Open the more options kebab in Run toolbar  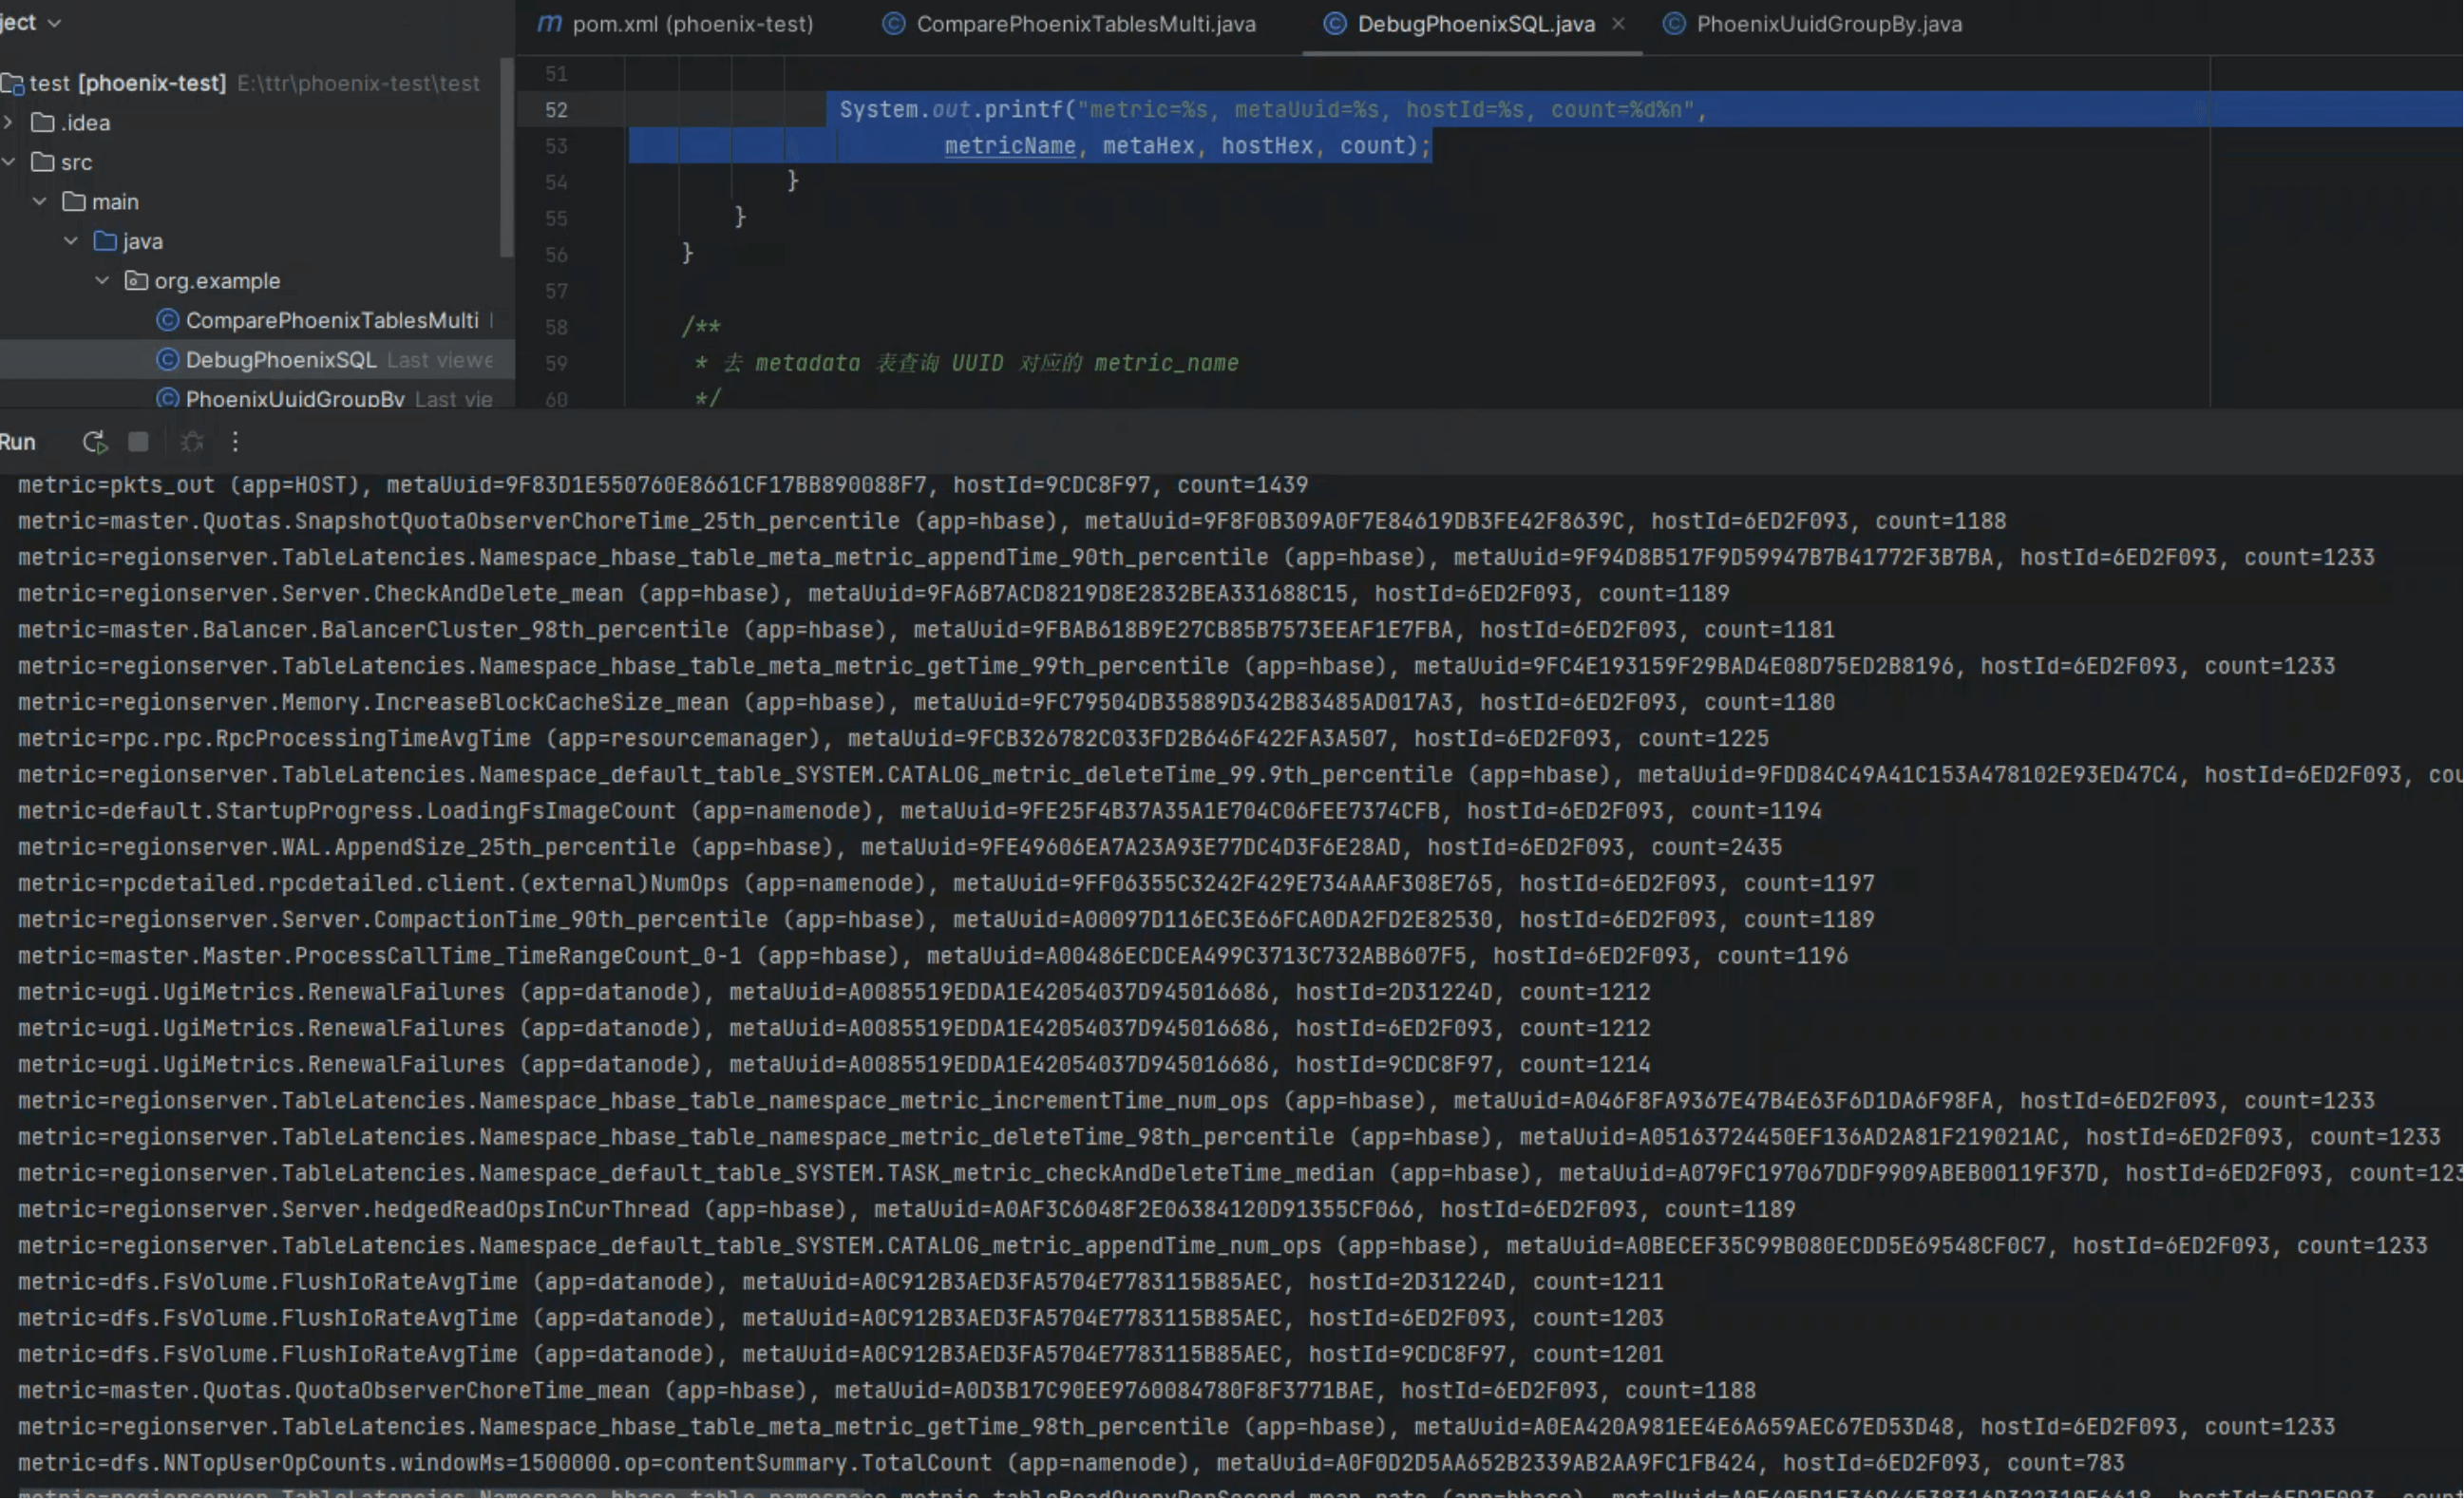pos(235,442)
